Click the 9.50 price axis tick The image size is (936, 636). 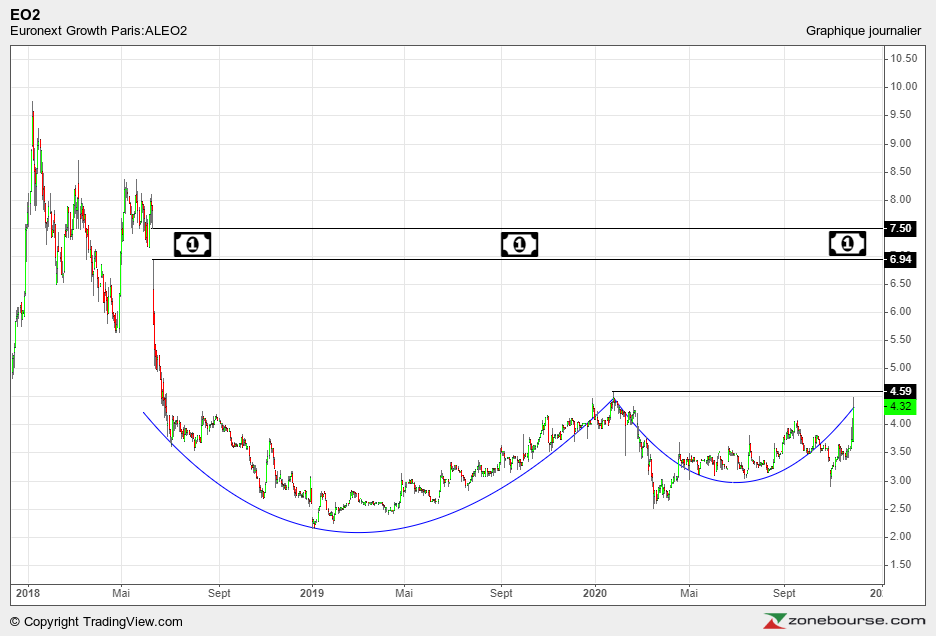901,115
